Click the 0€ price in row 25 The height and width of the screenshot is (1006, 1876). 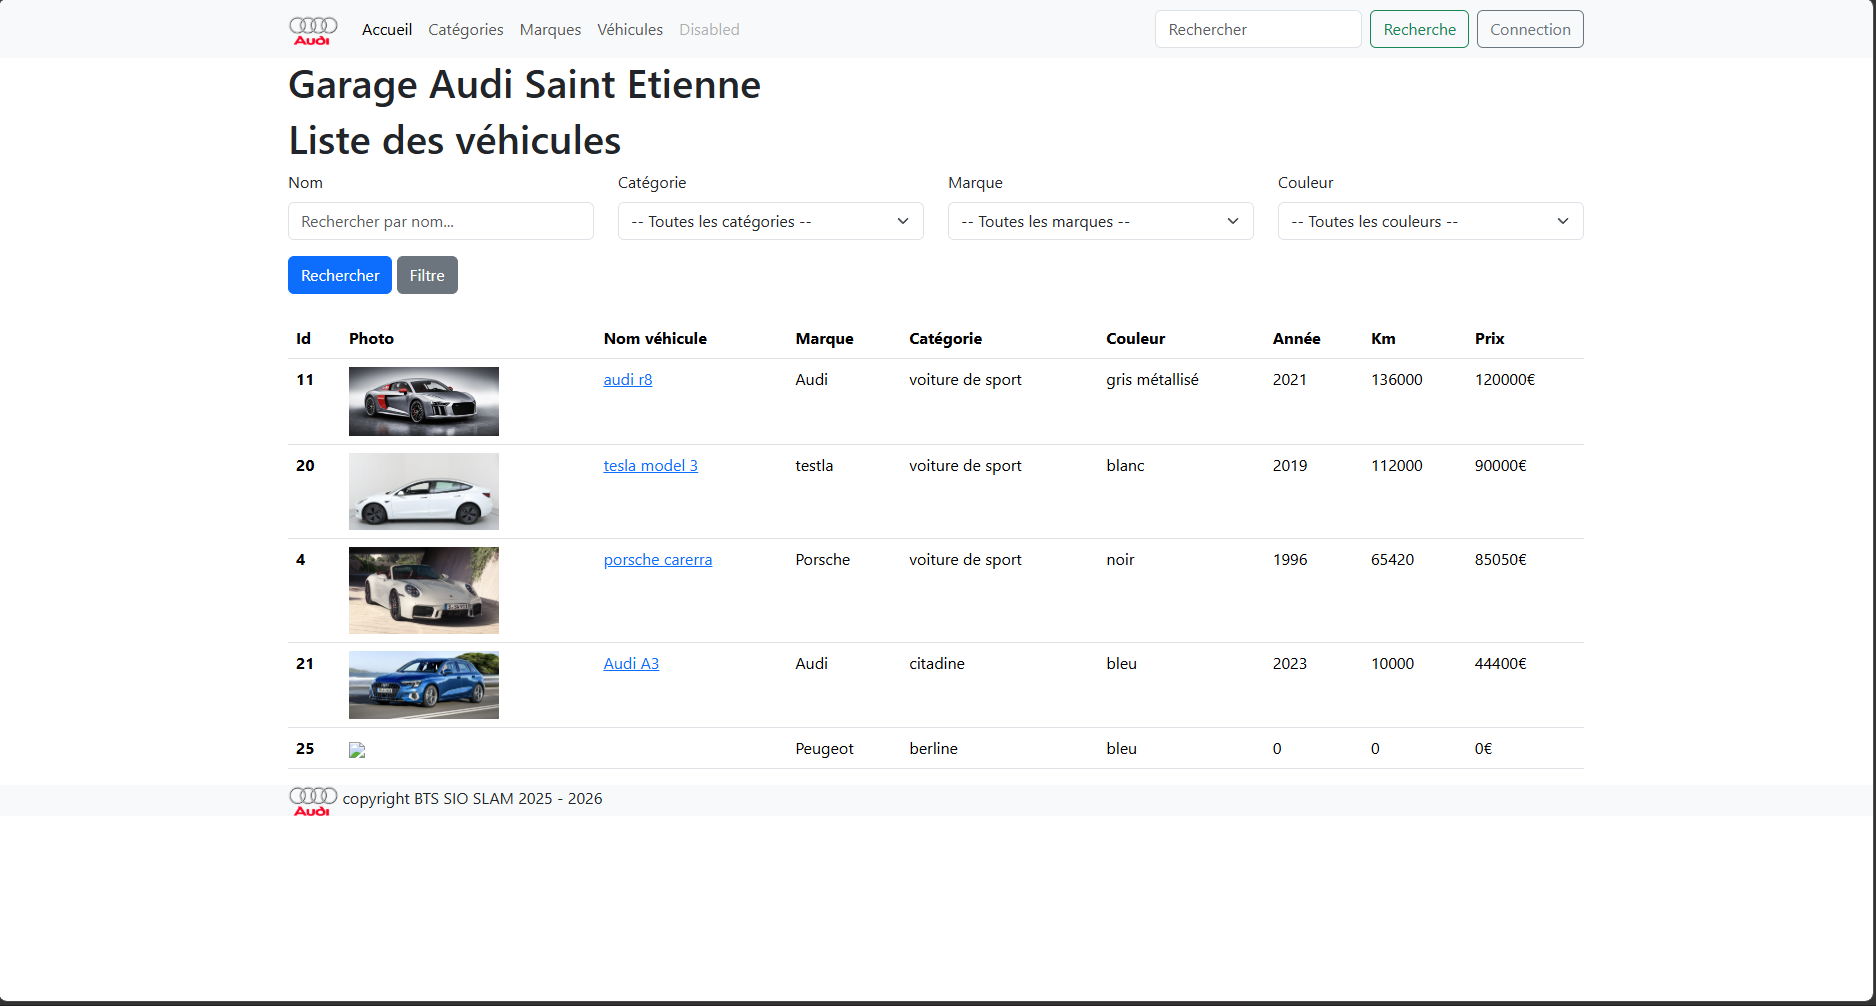(1483, 749)
